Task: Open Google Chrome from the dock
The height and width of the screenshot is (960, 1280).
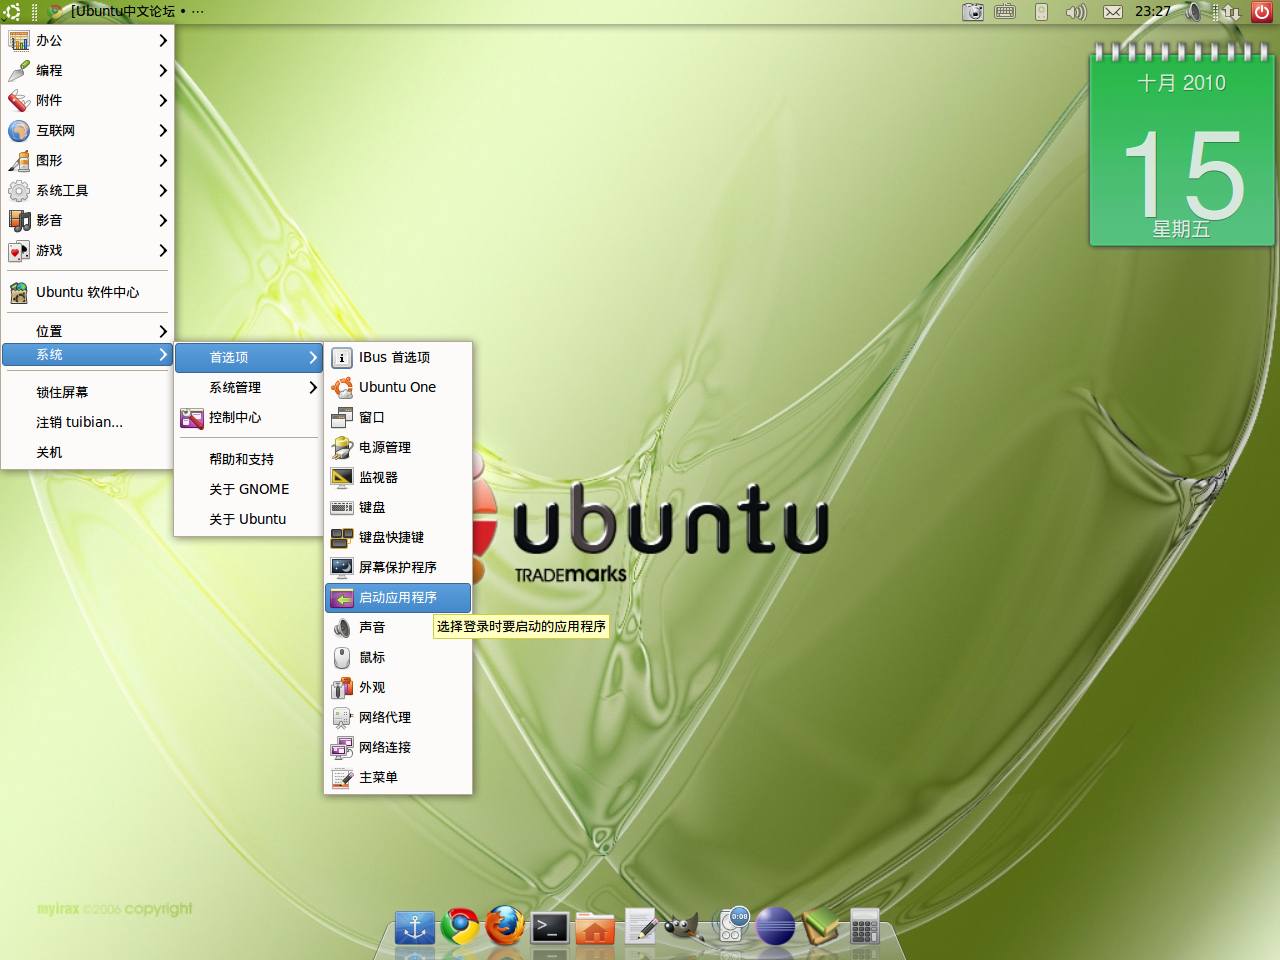Action: point(460,926)
